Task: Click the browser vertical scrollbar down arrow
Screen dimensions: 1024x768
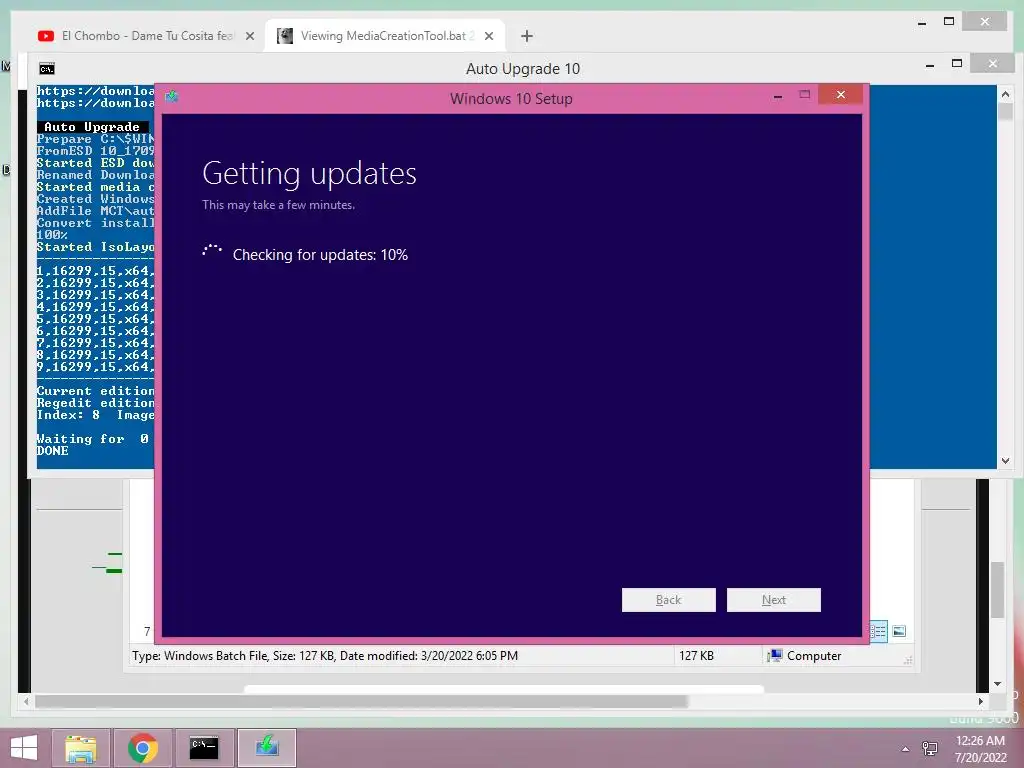Action: 997,684
